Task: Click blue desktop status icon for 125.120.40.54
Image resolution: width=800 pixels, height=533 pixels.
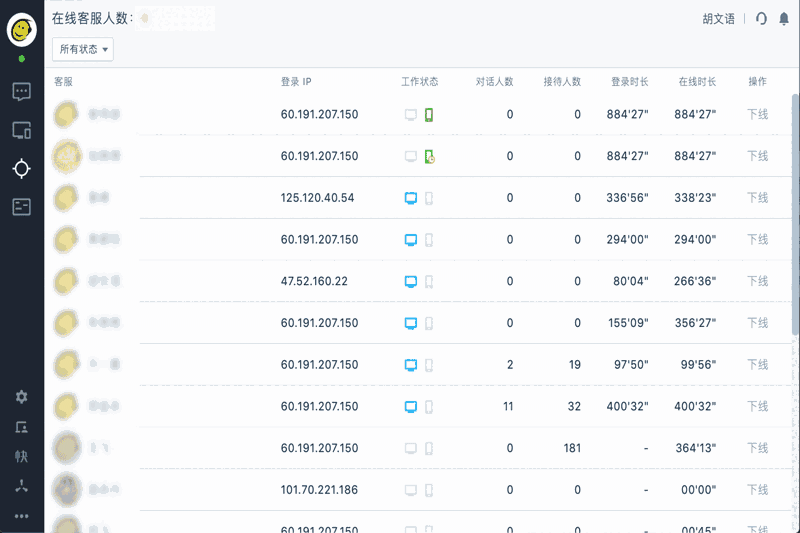Action: click(x=410, y=198)
